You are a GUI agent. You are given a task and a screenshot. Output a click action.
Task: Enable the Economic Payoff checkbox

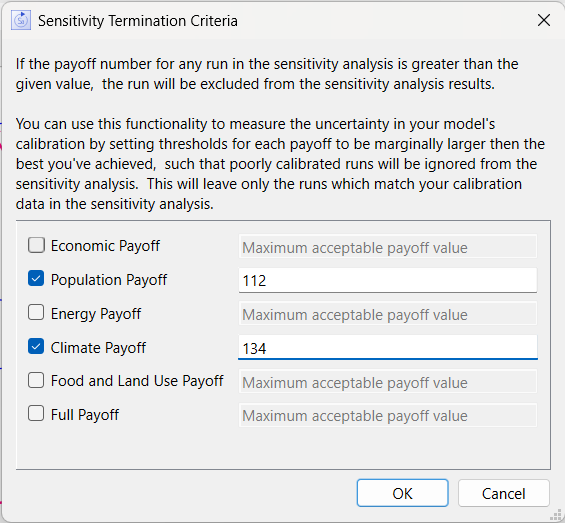[36, 245]
